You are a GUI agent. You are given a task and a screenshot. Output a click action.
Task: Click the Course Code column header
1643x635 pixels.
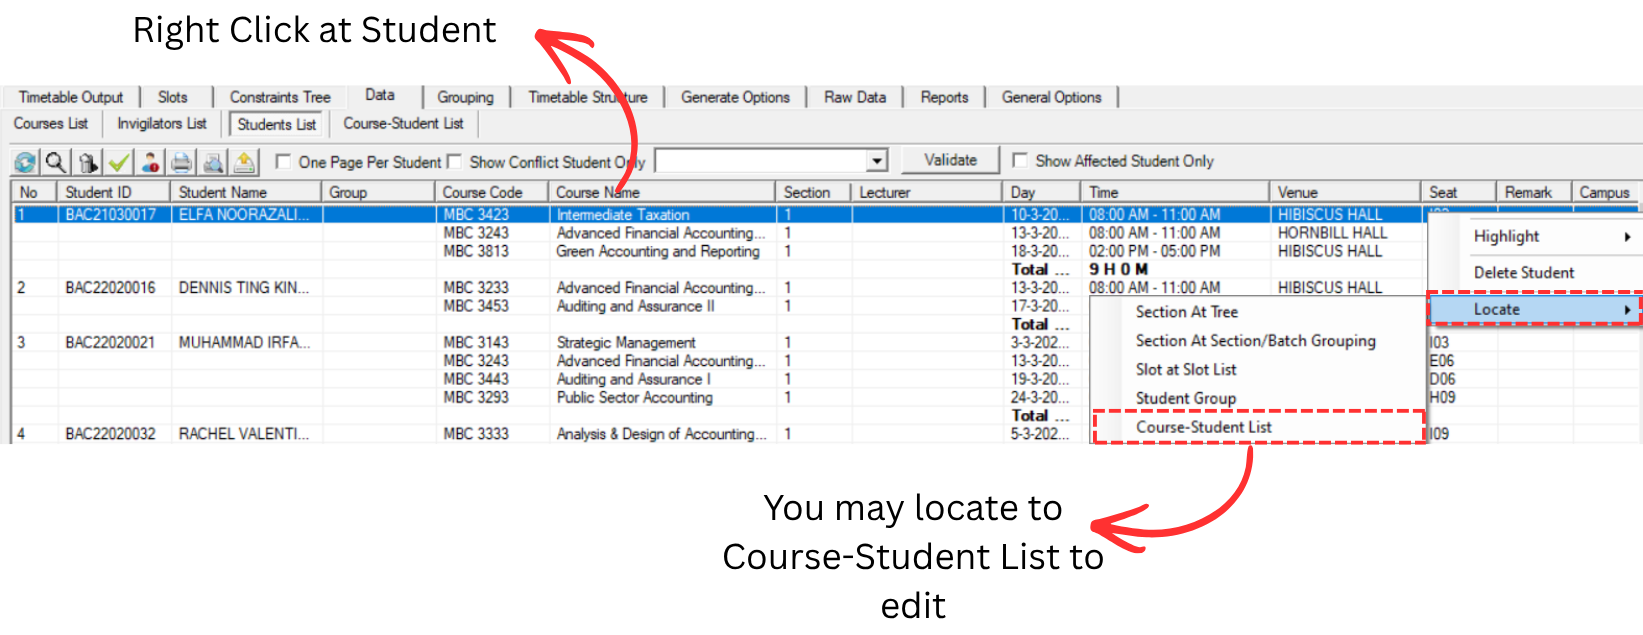pos(492,192)
